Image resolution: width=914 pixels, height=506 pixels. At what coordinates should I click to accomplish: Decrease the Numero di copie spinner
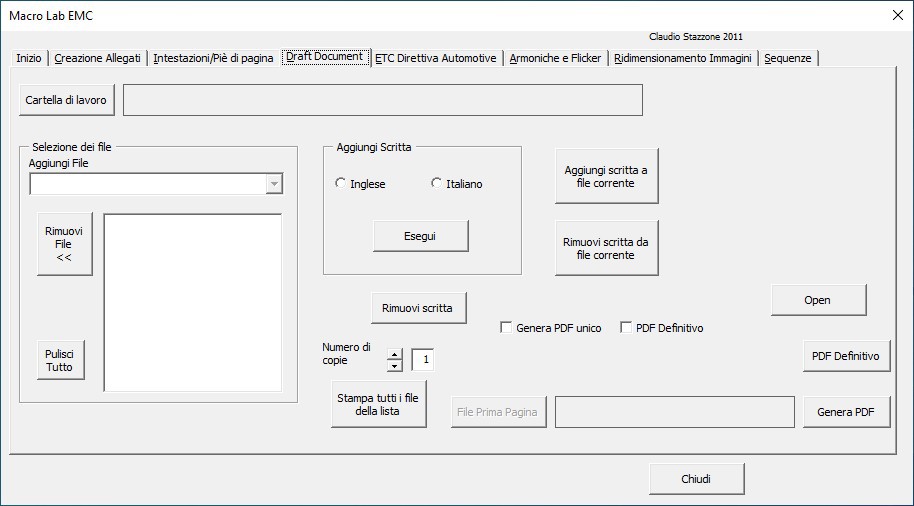point(394,366)
